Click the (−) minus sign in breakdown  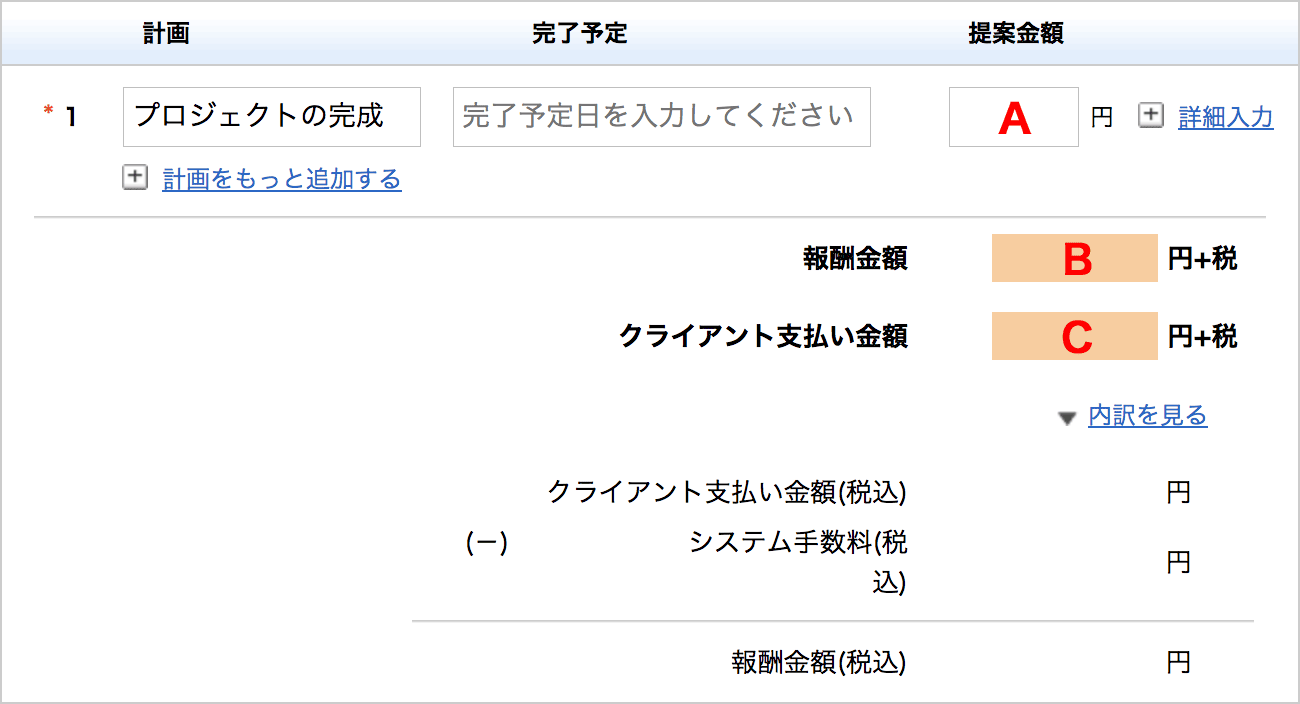488,543
